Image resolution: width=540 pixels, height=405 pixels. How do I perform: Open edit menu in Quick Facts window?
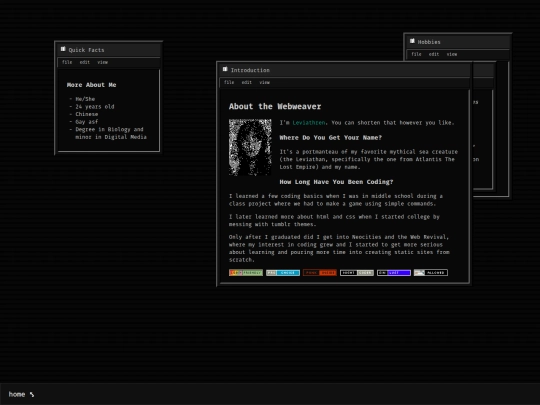[85, 62]
